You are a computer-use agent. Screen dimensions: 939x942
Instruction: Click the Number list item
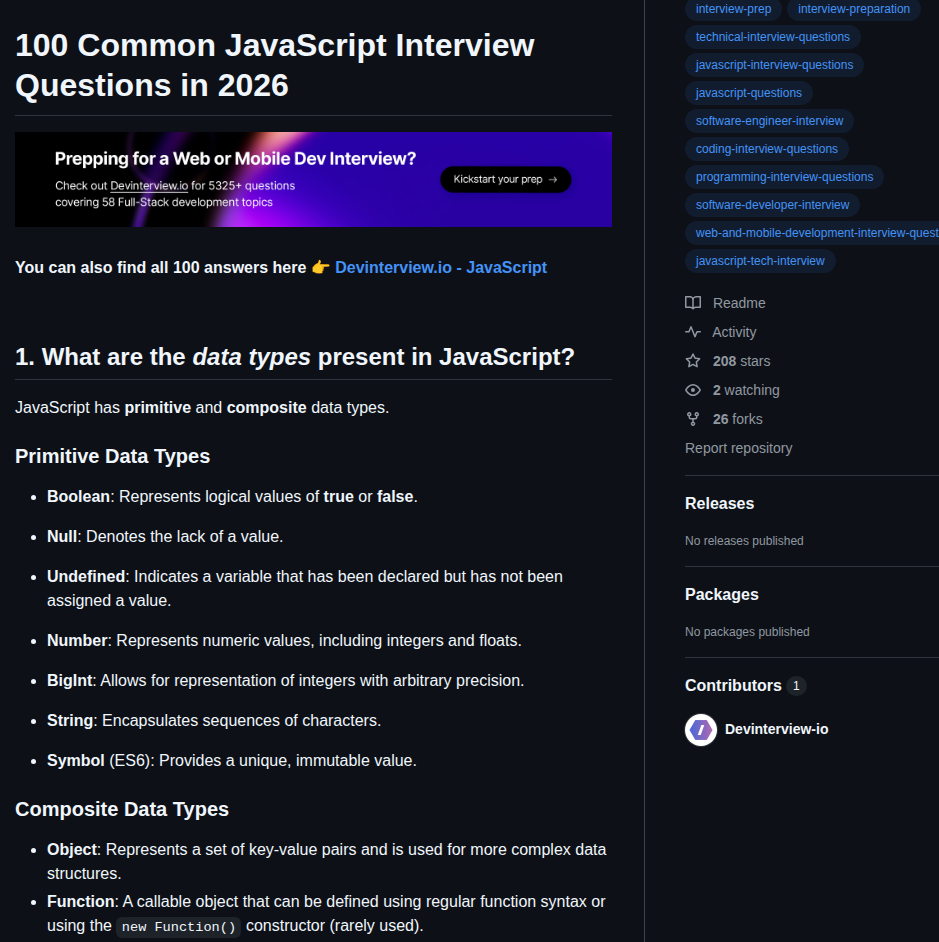click(x=284, y=640)
